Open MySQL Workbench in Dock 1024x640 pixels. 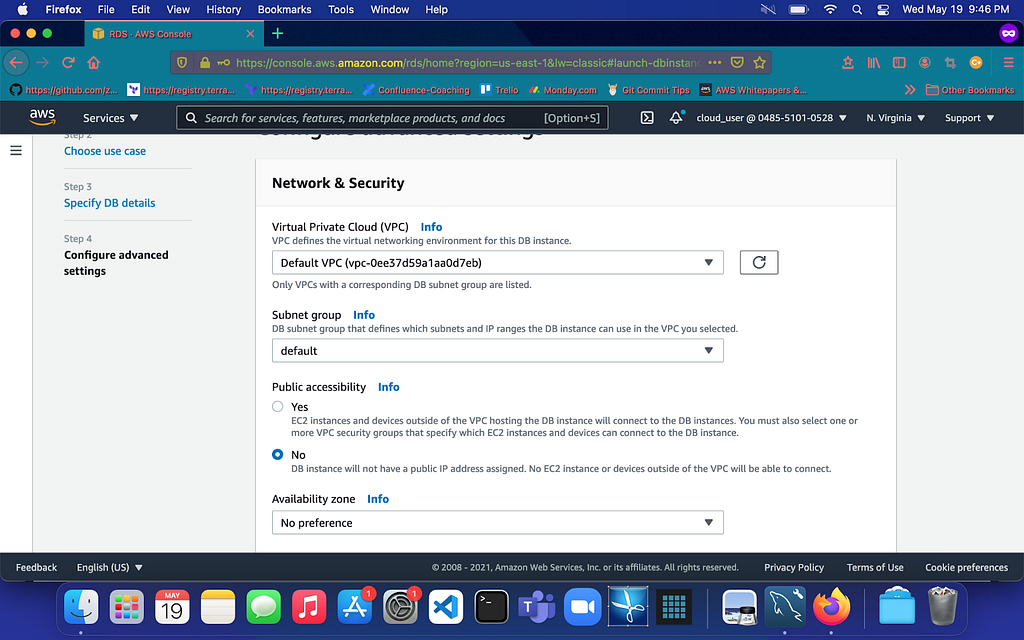[785, 607]
